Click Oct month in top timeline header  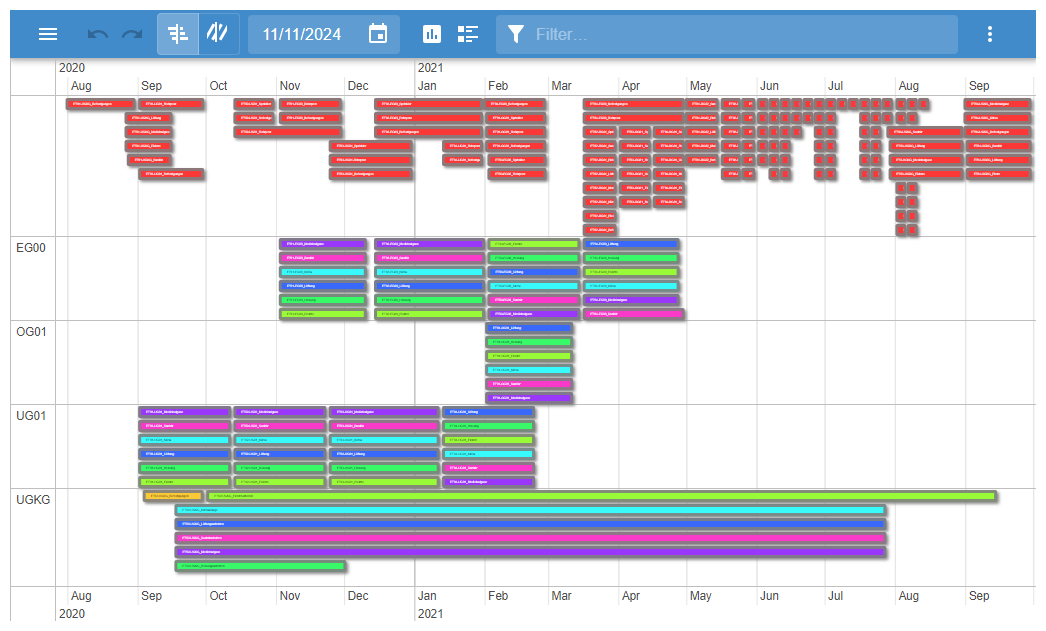coord(218,86)
